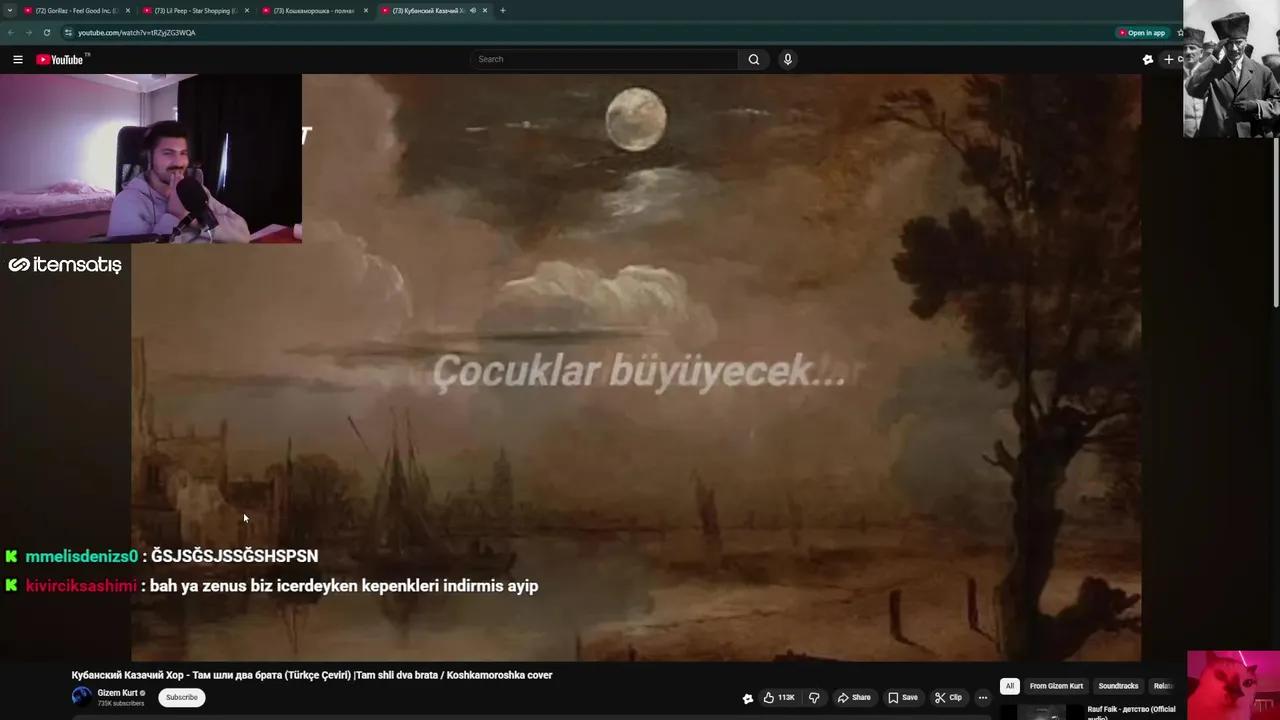
Task: Close the Lil Peep - Star Shopping tab
Action: 247,10
